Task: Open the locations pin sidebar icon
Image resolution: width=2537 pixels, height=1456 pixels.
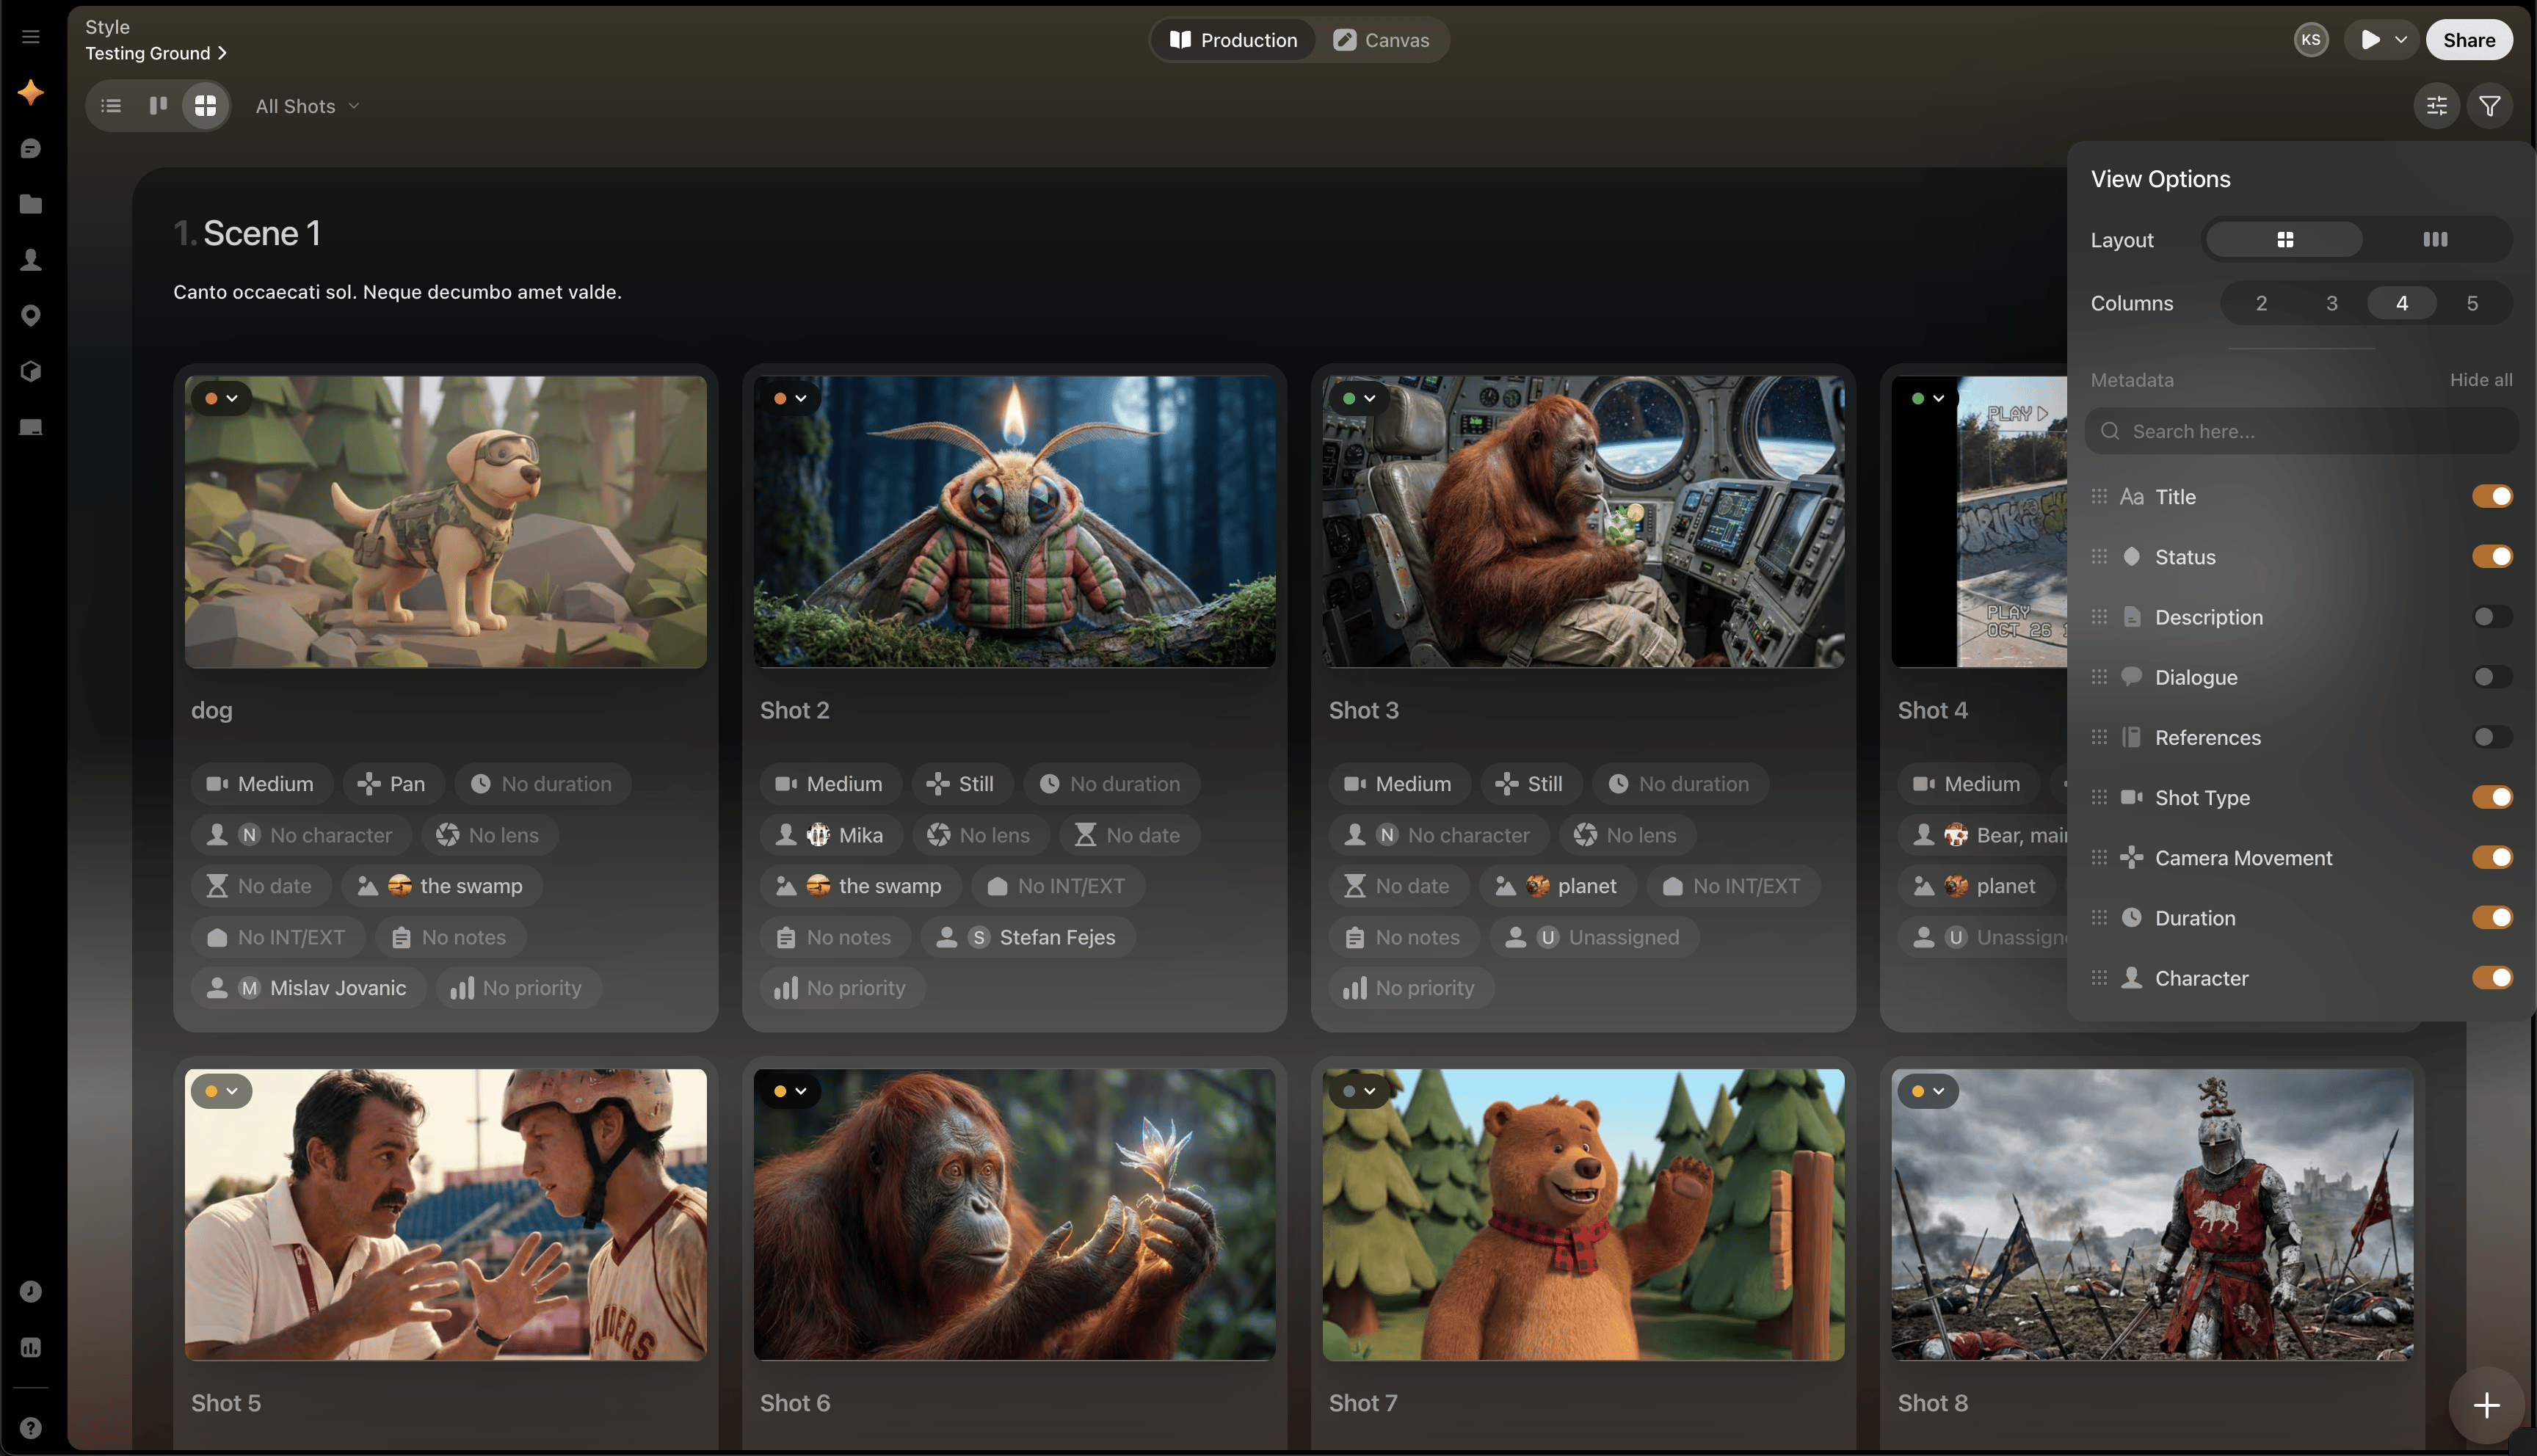Action: click(31, 316)
